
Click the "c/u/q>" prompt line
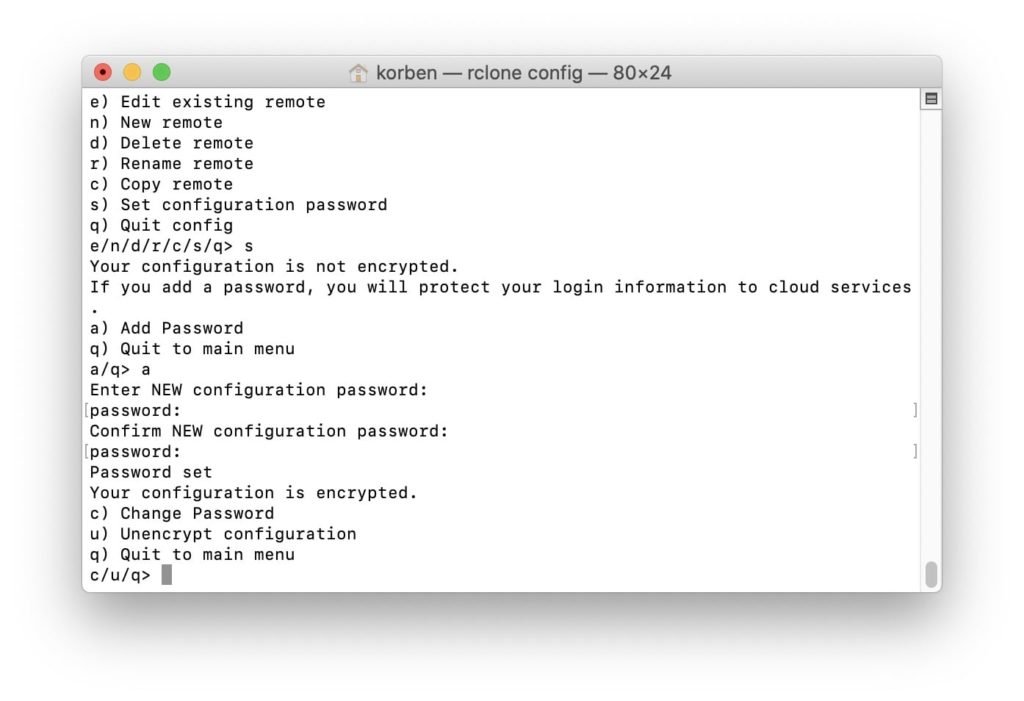tap(122, 574)
